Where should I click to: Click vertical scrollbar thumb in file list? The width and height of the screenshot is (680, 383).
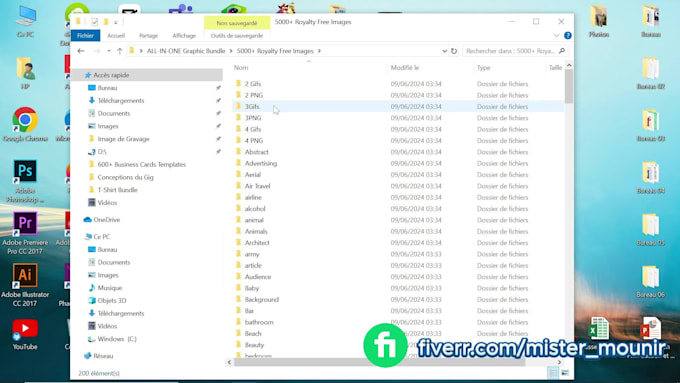point(569,86)
